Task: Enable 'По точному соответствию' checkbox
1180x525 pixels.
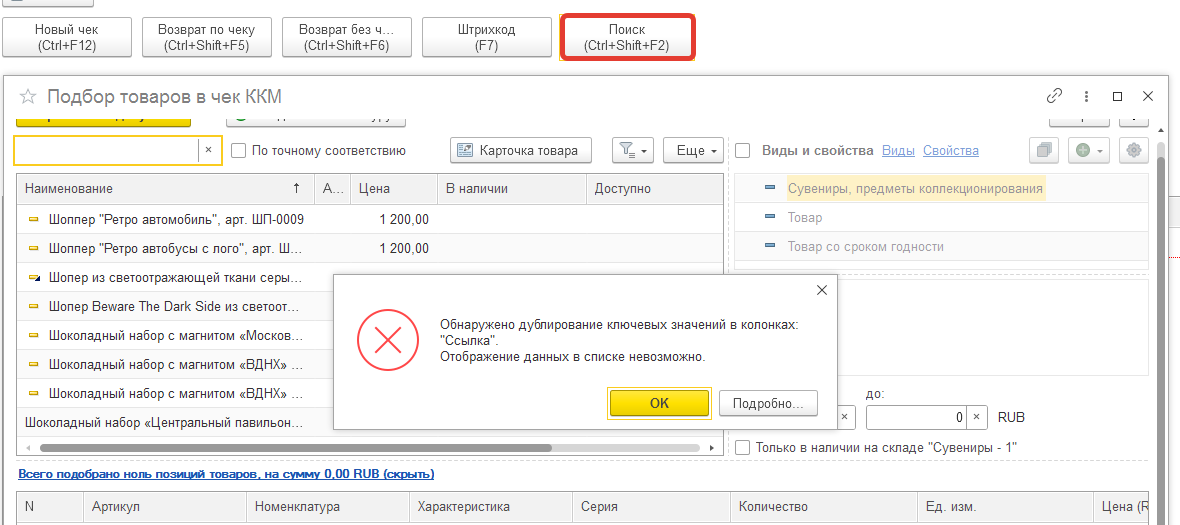Action: [x=239, y=151]
